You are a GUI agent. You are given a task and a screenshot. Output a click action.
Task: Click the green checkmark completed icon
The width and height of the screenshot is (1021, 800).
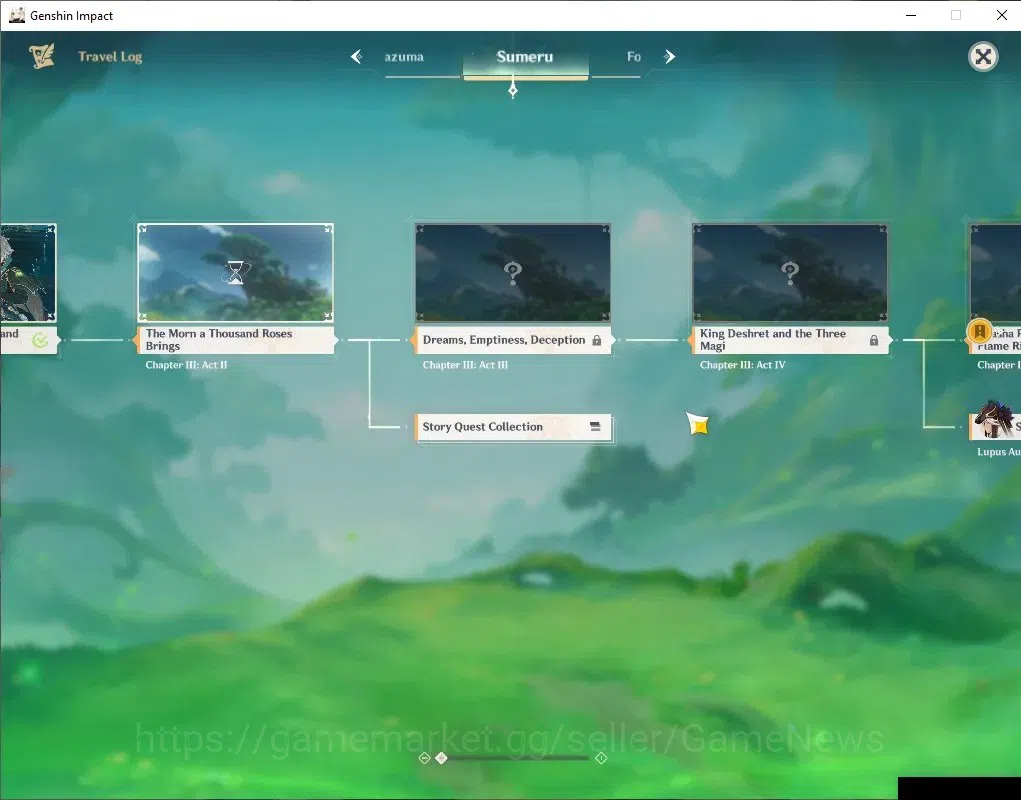point(40,340)
